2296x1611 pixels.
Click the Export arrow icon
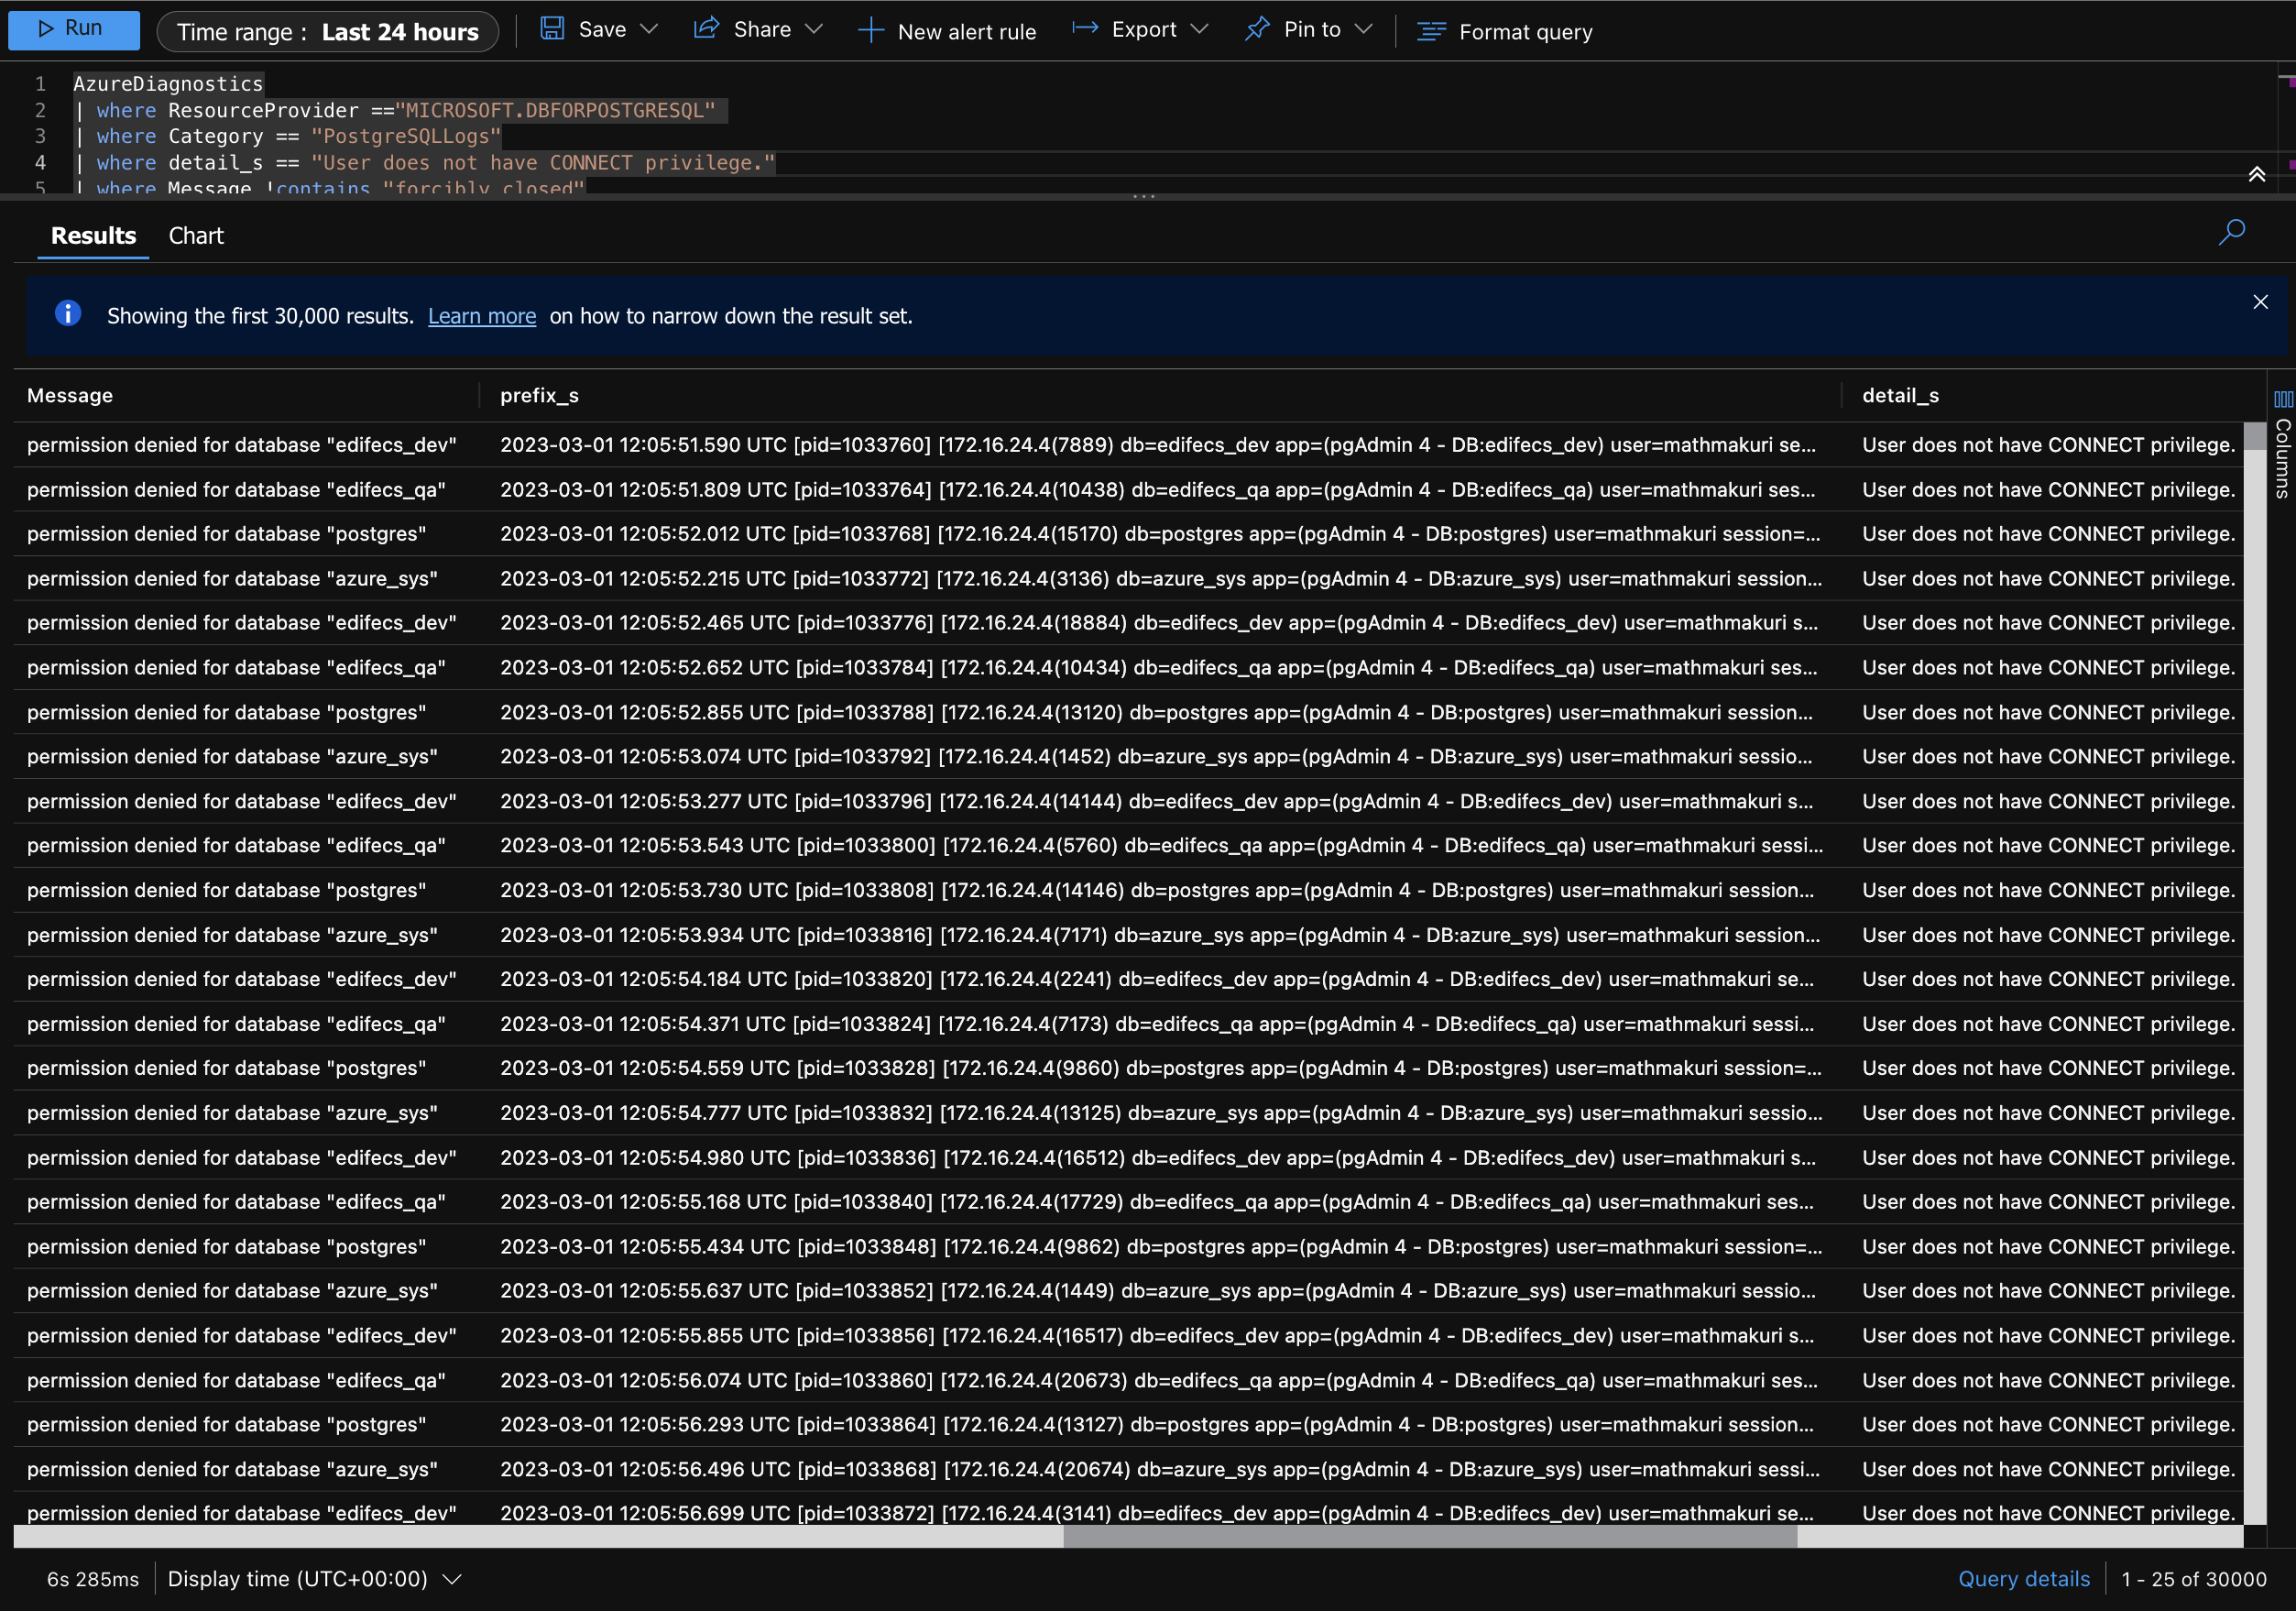click(1085, 29)
